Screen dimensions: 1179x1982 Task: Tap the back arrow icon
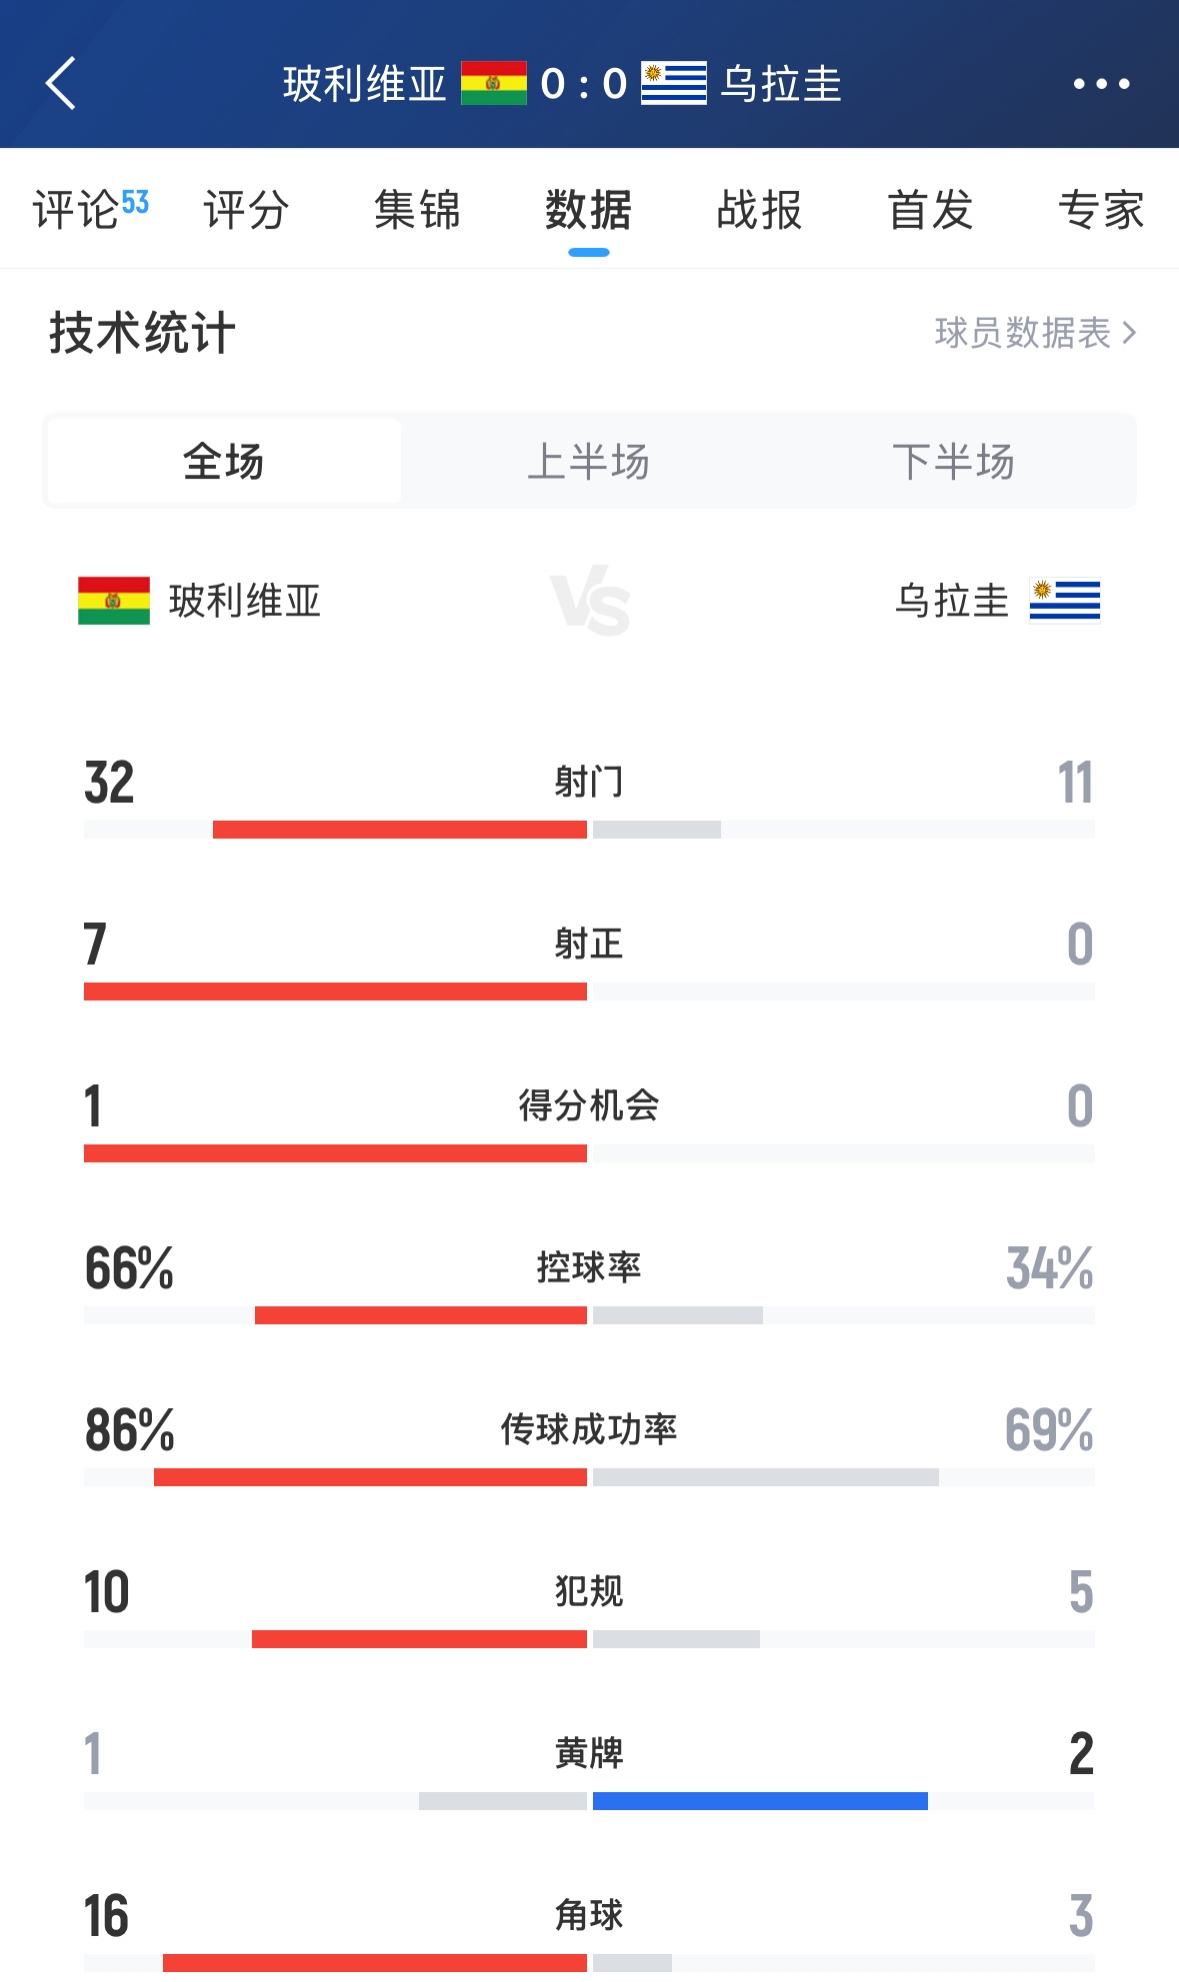[61, 83]
